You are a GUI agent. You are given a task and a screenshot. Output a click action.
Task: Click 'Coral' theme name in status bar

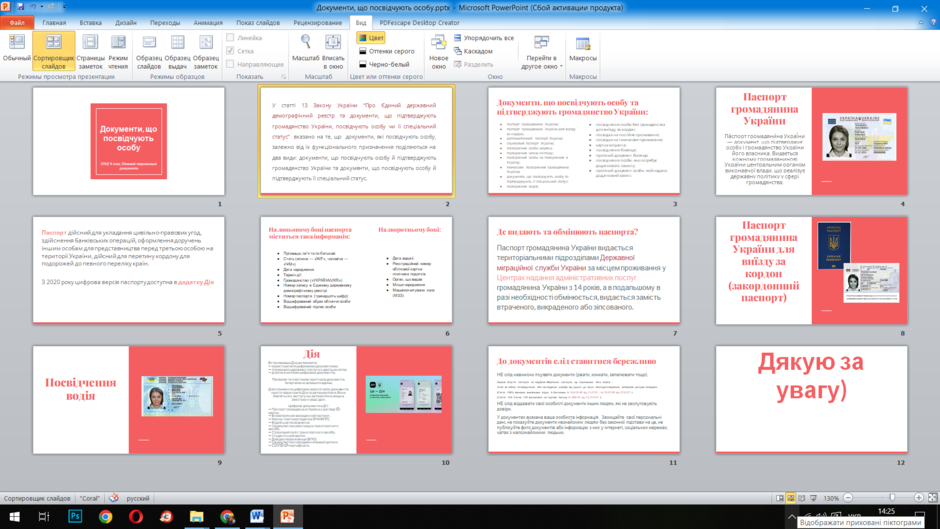pos(90,498)
